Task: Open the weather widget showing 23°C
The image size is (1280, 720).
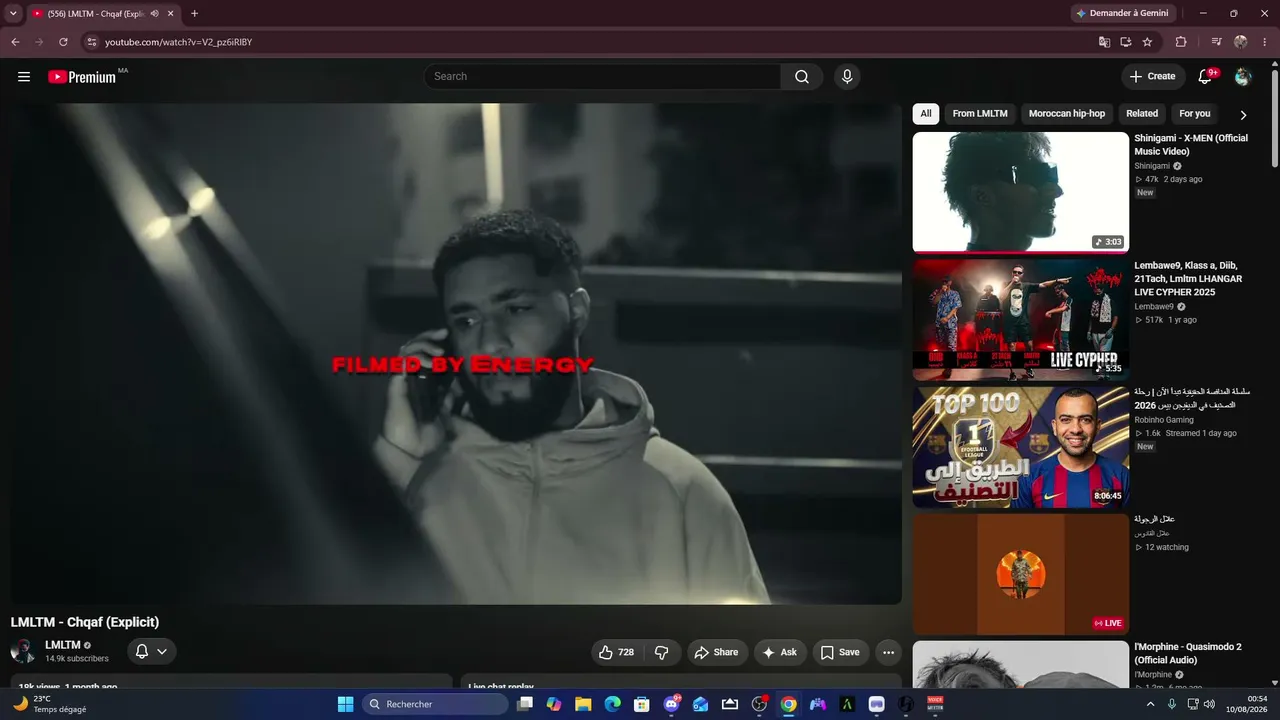Action: pyautogui.click(x=50, y=704)
